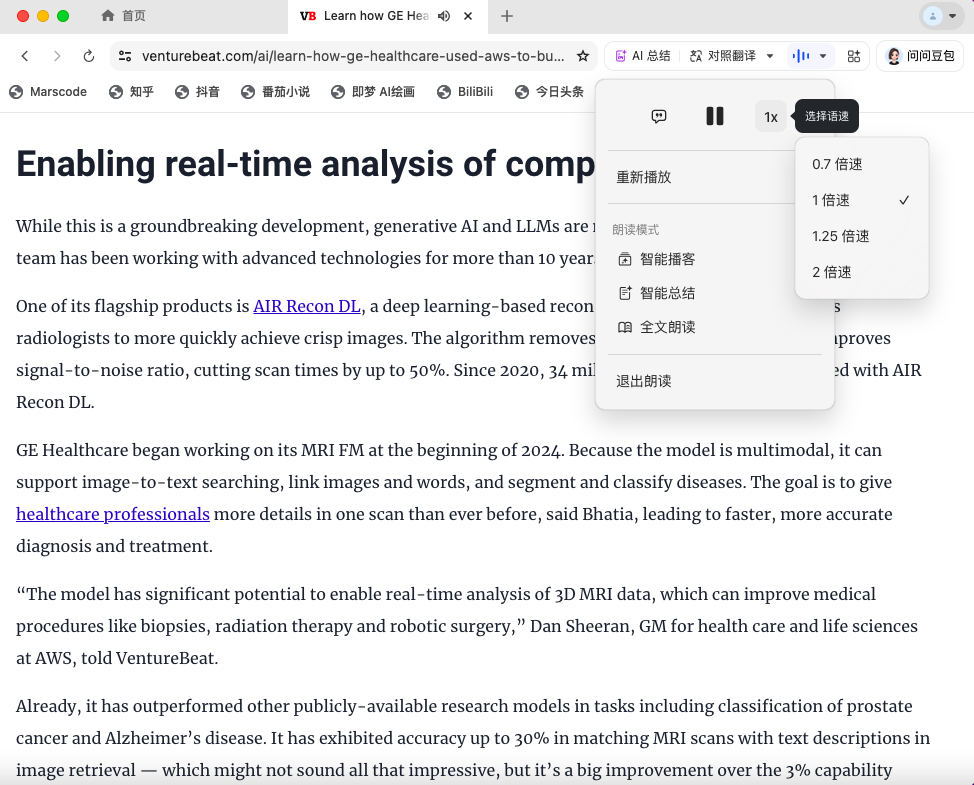Screen dimensions: 974x785
Task: Pause the reading playback
Action: coord(715,116)
